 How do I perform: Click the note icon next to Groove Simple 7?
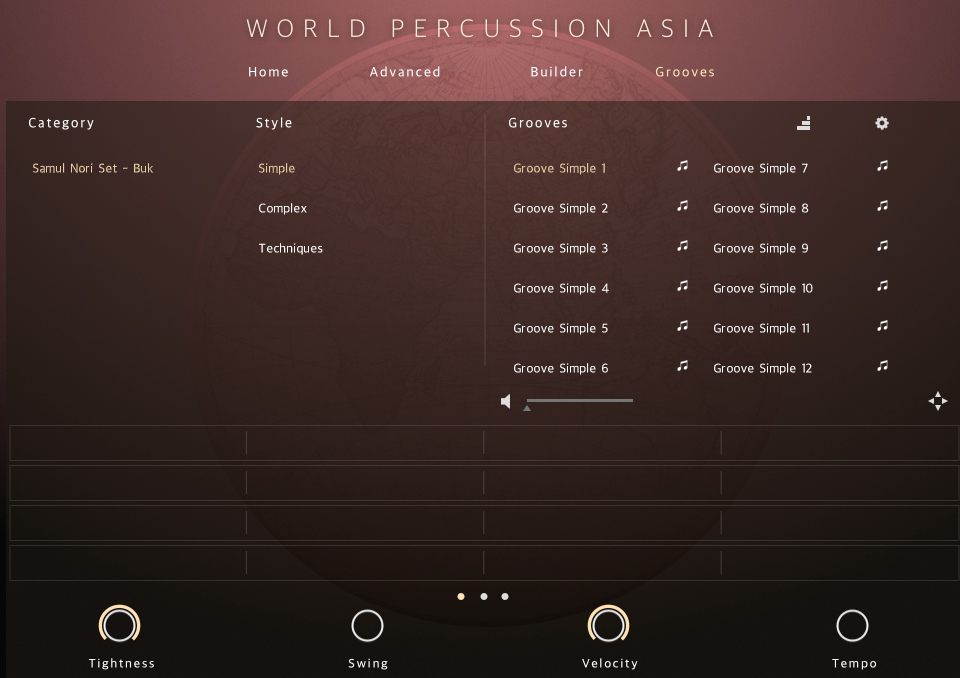pyautogui.click(x=882, y=167)
